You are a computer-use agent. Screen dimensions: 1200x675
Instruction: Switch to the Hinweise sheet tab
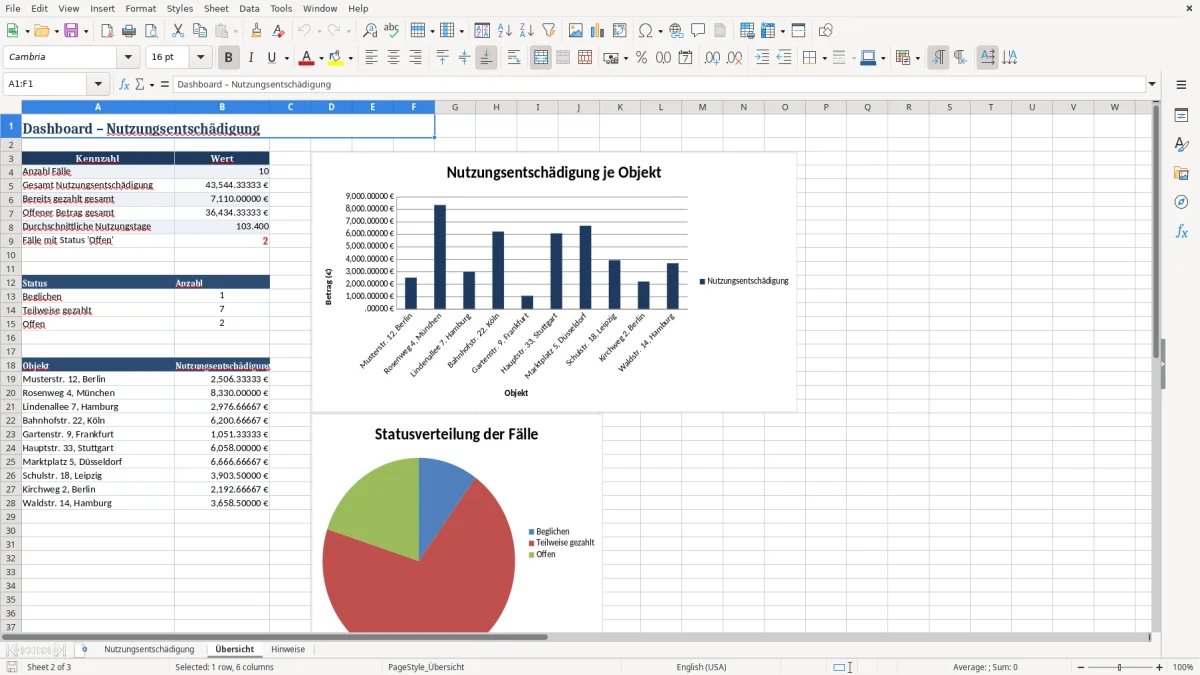(x=288, y=649)
